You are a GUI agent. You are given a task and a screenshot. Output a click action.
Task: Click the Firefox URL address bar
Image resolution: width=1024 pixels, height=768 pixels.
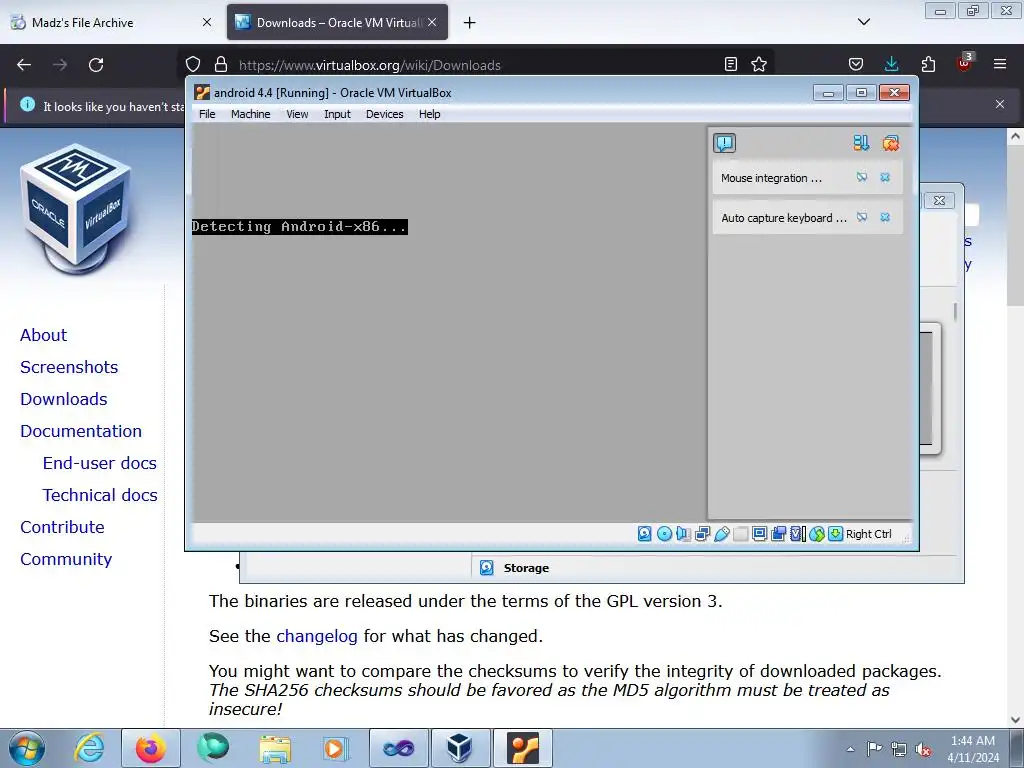pos(477,65)
